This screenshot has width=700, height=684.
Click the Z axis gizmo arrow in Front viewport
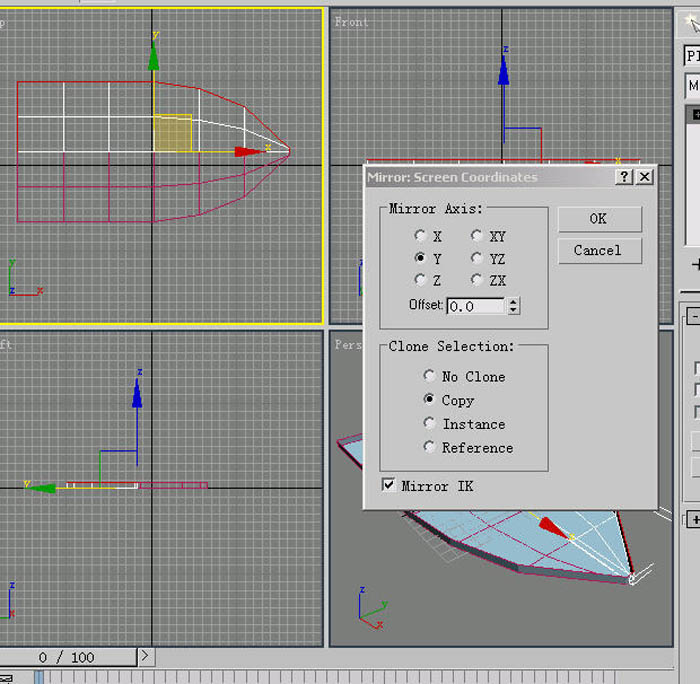pos(504,70)
